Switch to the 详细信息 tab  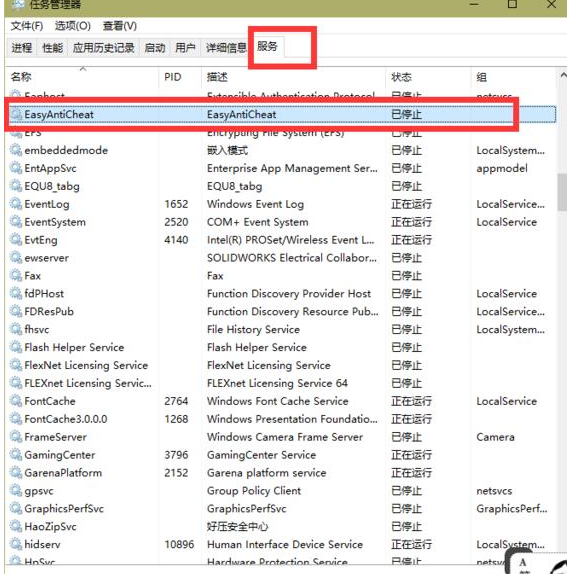(226, 48)
